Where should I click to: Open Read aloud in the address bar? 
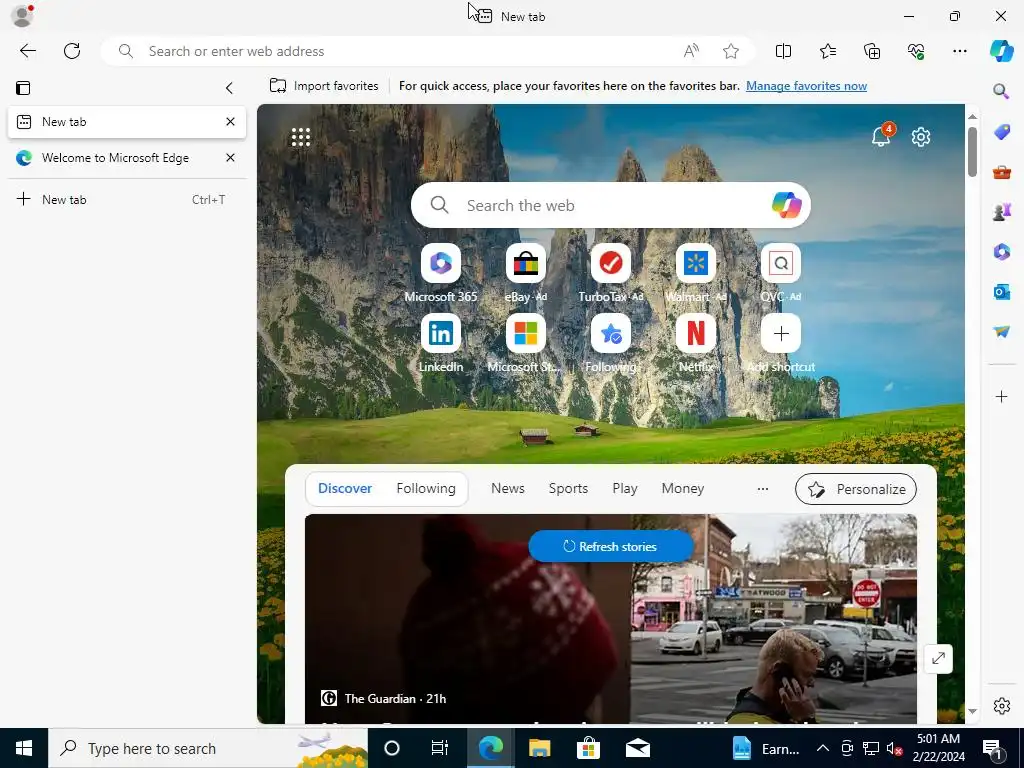point(691,51)
